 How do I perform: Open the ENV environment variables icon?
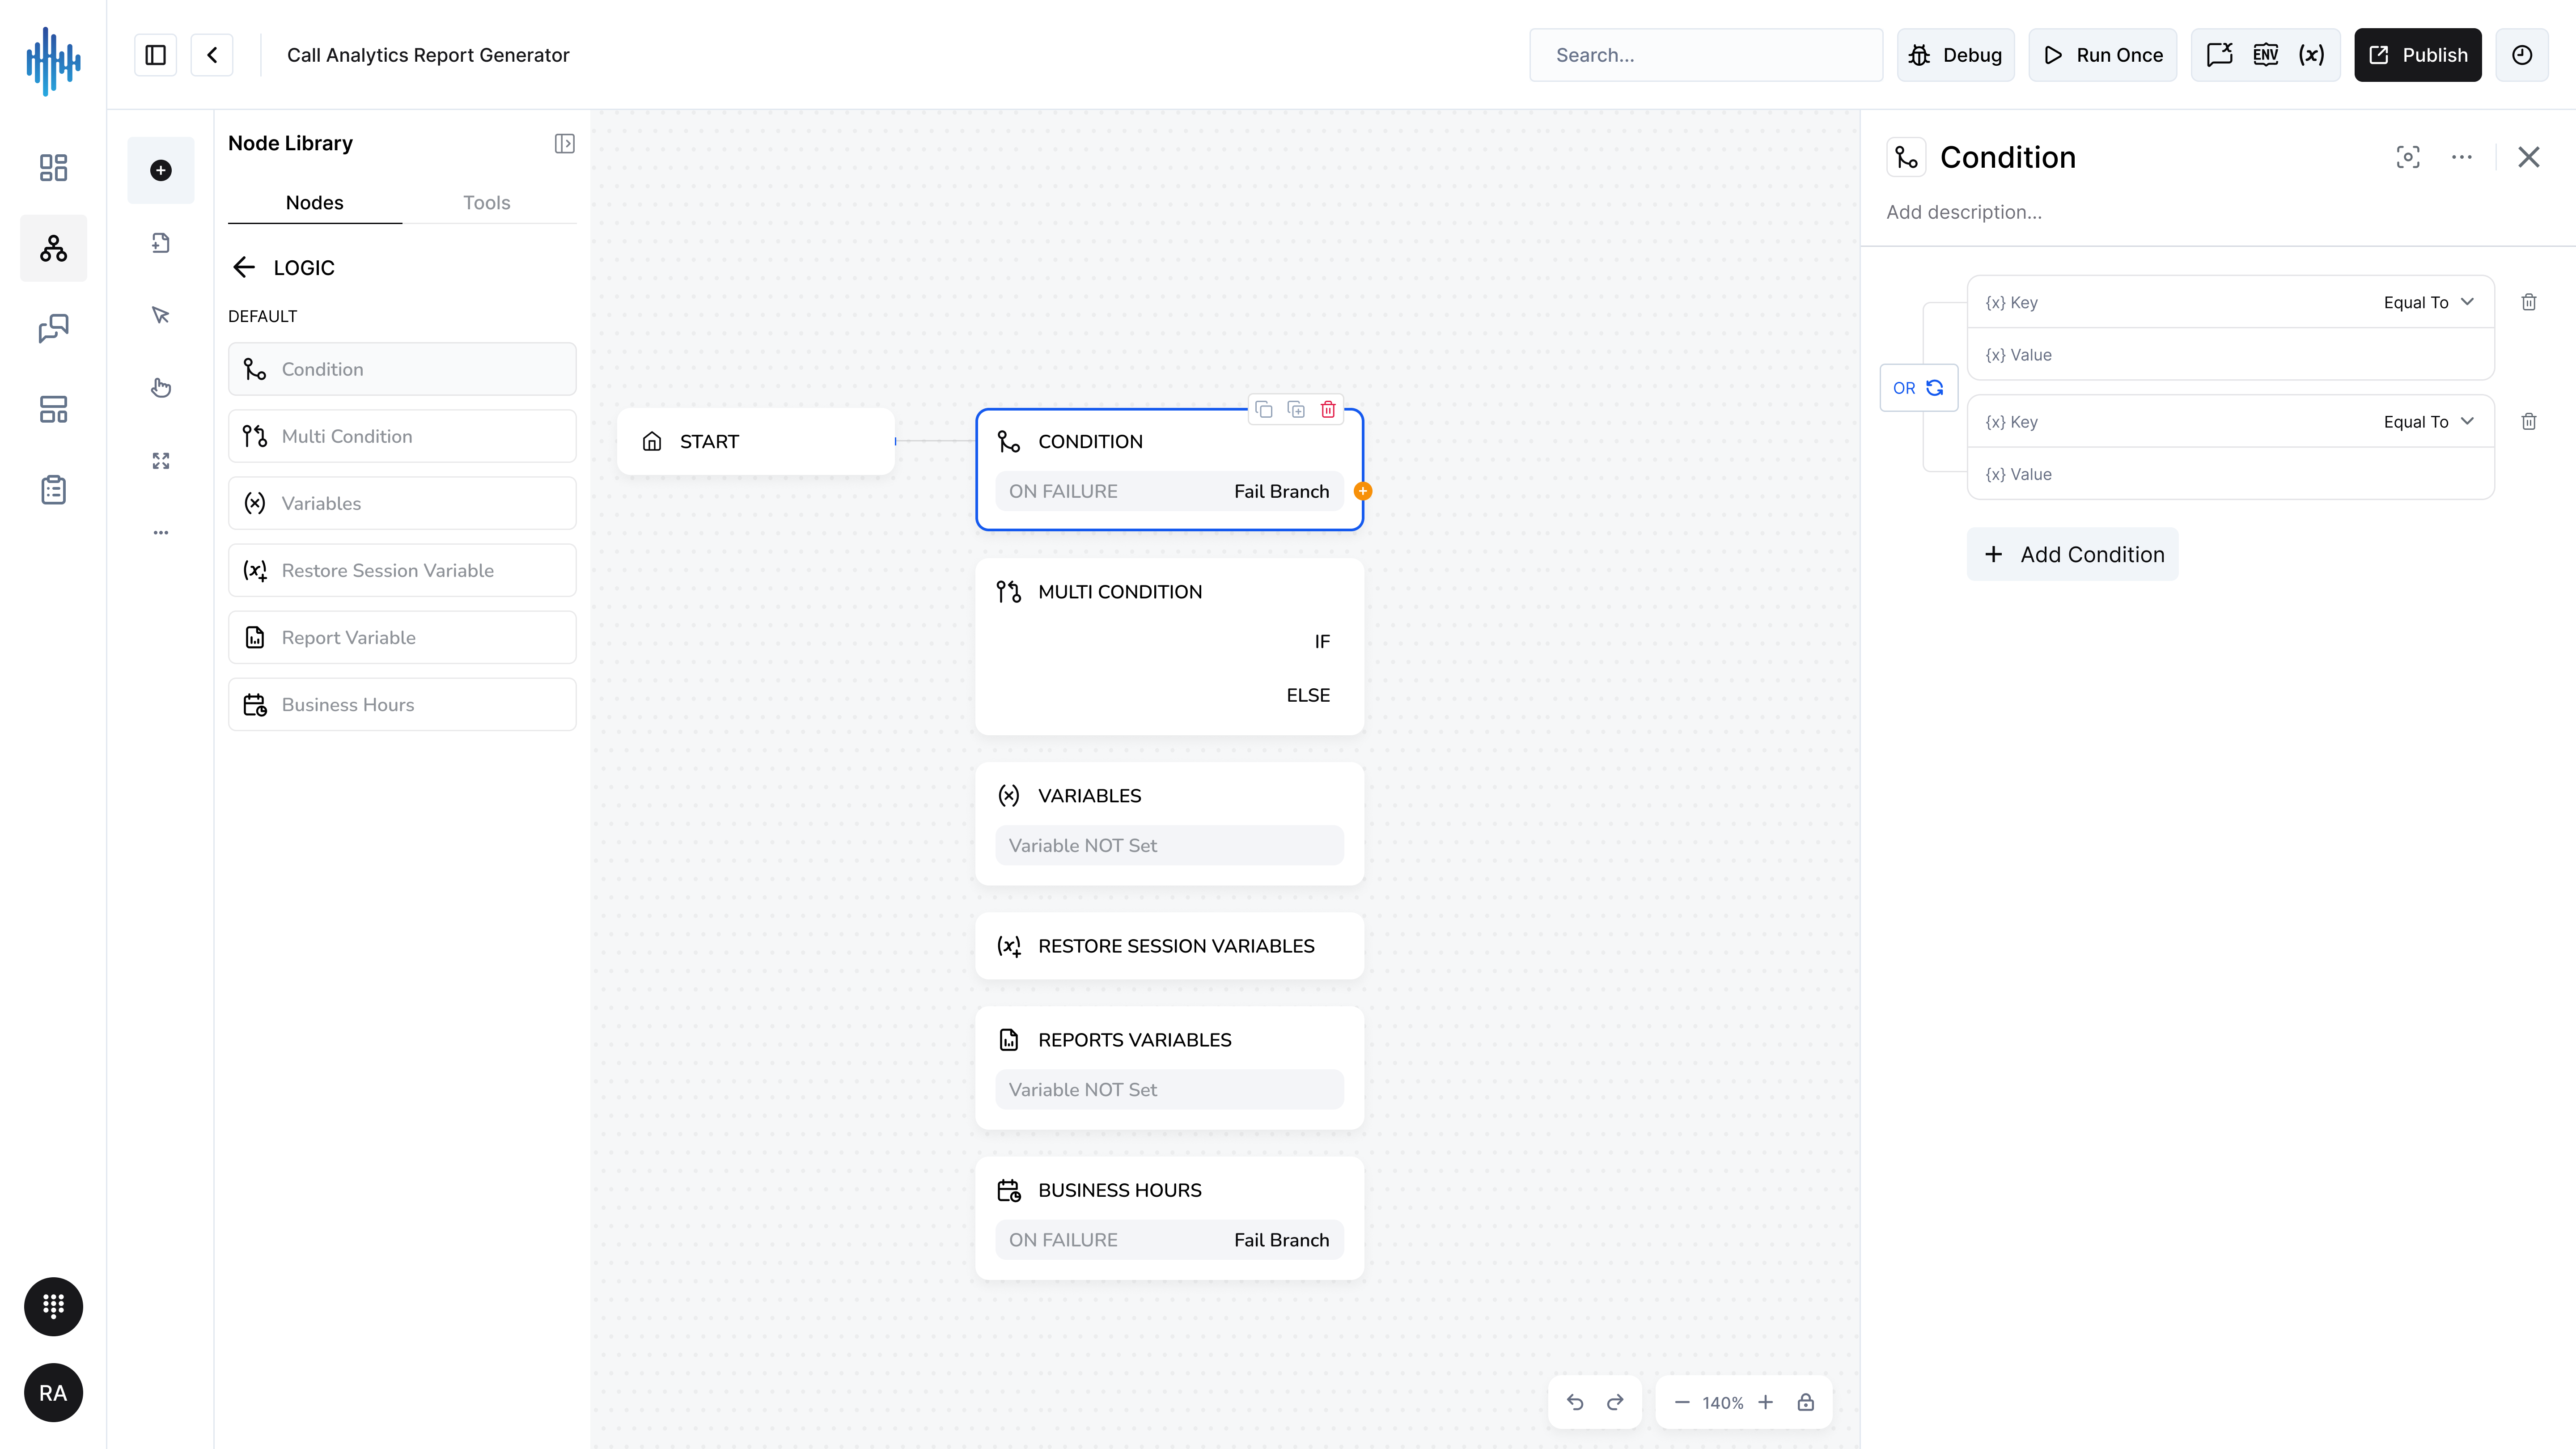2266,55
